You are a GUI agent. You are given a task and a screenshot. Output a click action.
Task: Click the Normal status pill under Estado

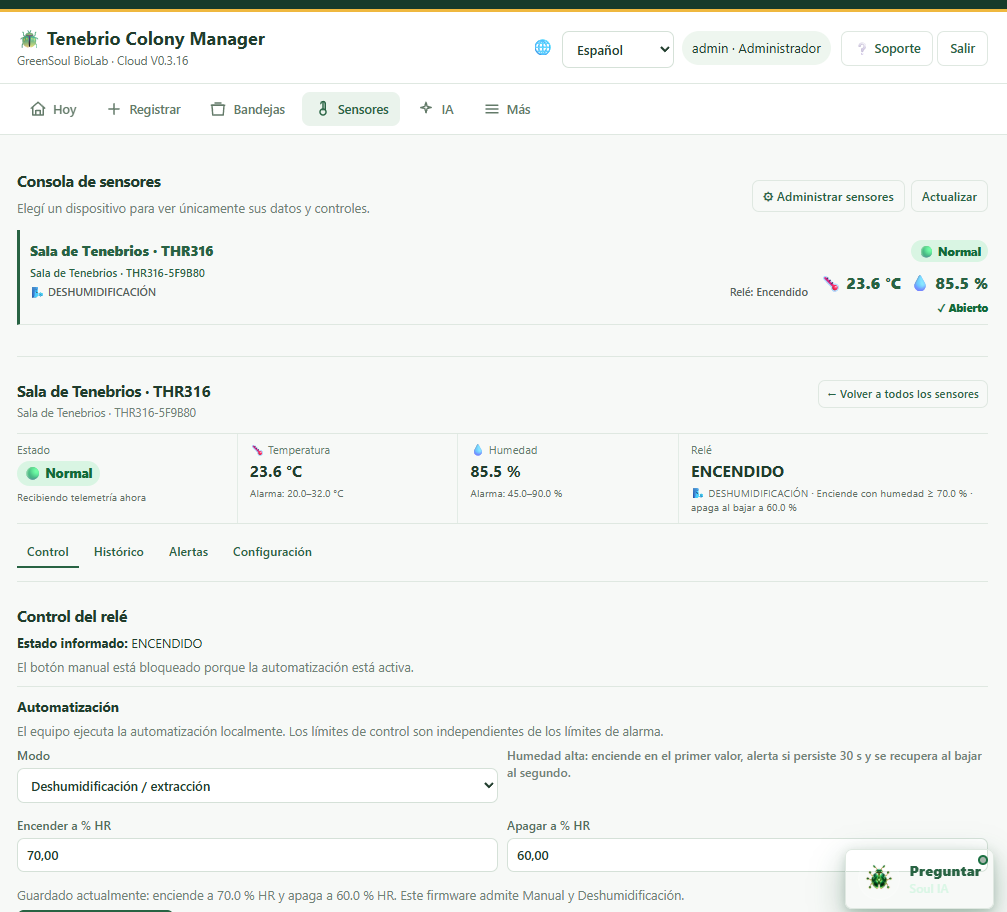[x=58, y=473]
